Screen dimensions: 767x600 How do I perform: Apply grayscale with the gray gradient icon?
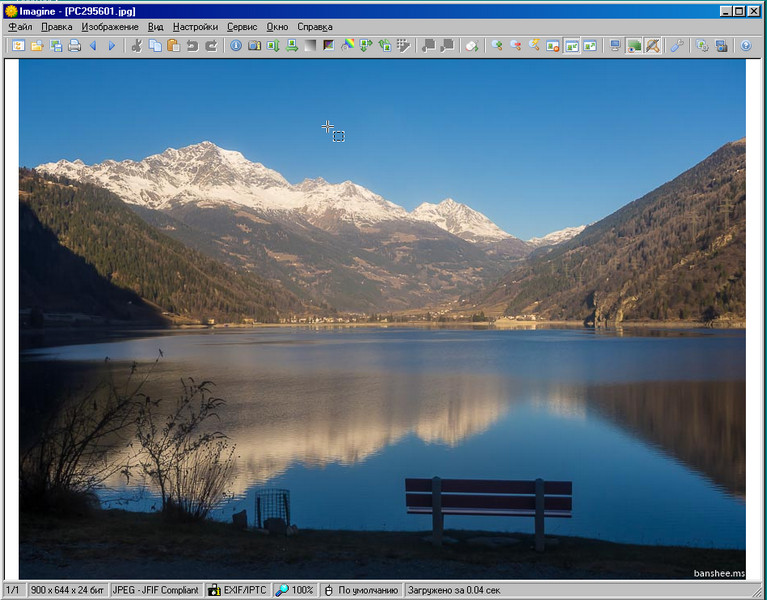(x=310, y=45)
